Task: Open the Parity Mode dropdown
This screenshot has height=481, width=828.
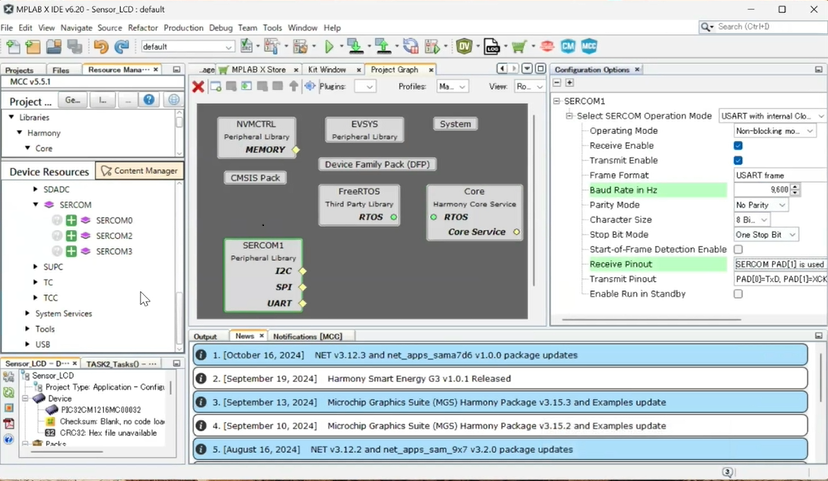Action: point(760,205)
